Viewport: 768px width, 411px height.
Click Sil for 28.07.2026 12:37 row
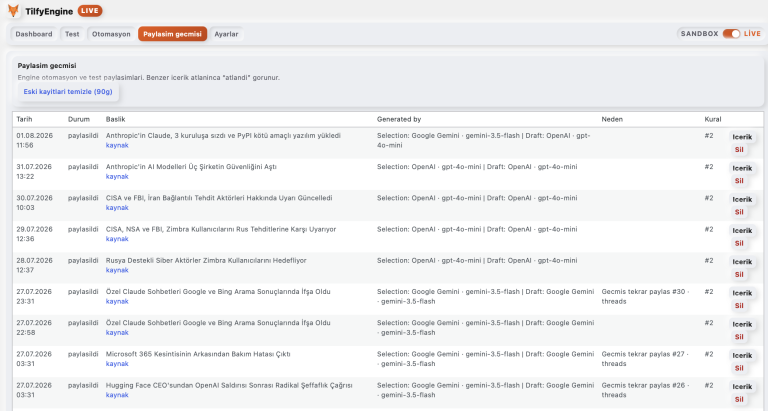tap(739, 275)
